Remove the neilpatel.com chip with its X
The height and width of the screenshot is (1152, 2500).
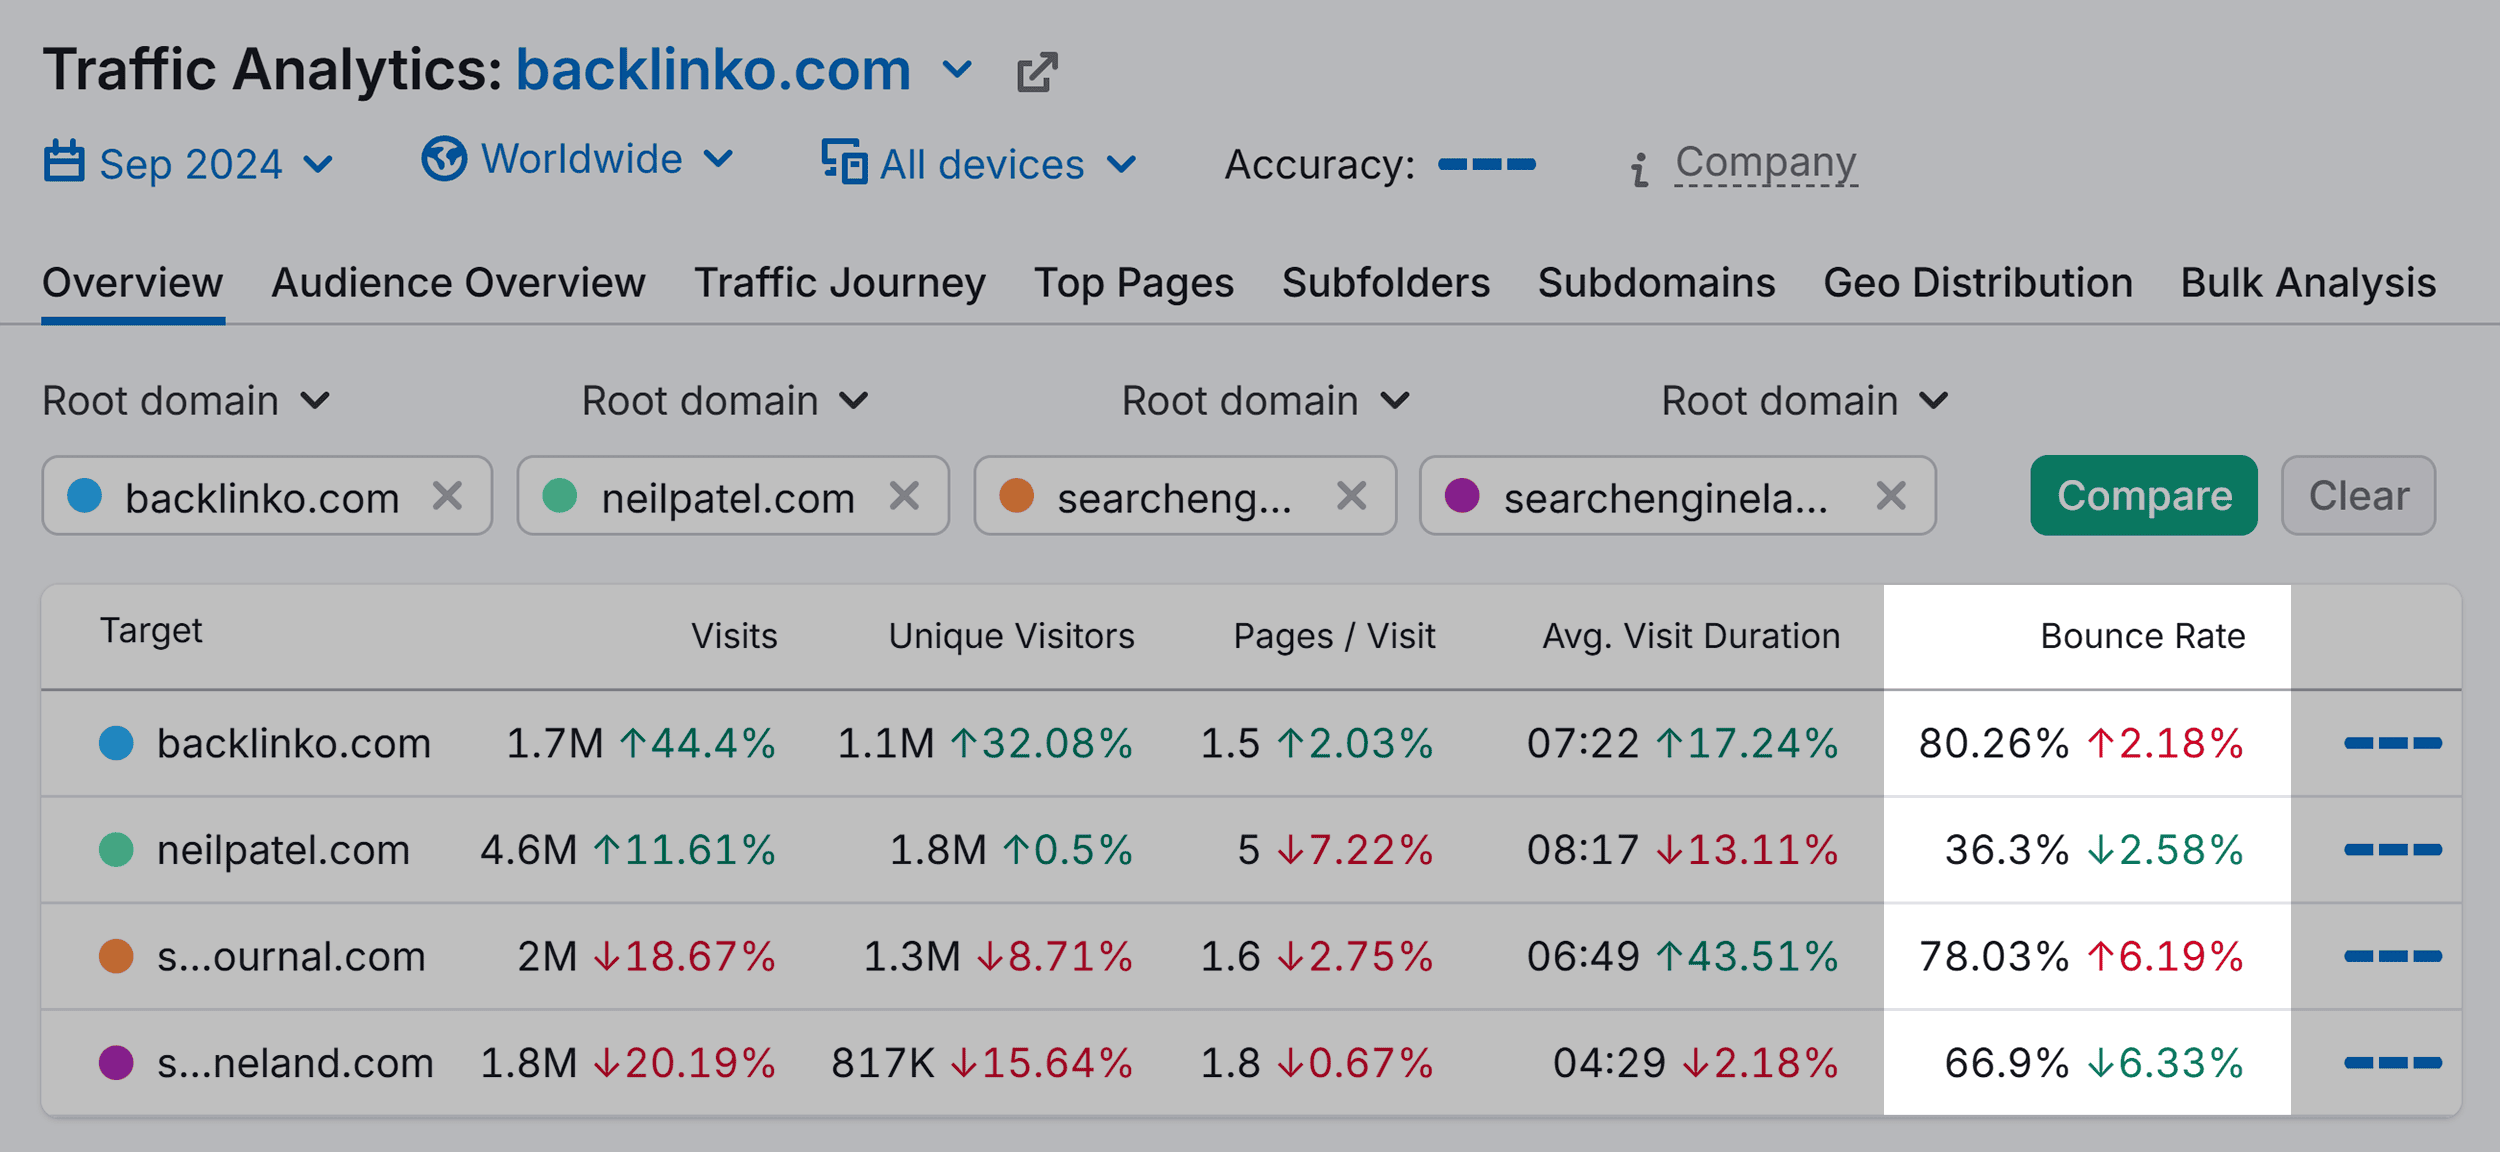pos(904,495)
